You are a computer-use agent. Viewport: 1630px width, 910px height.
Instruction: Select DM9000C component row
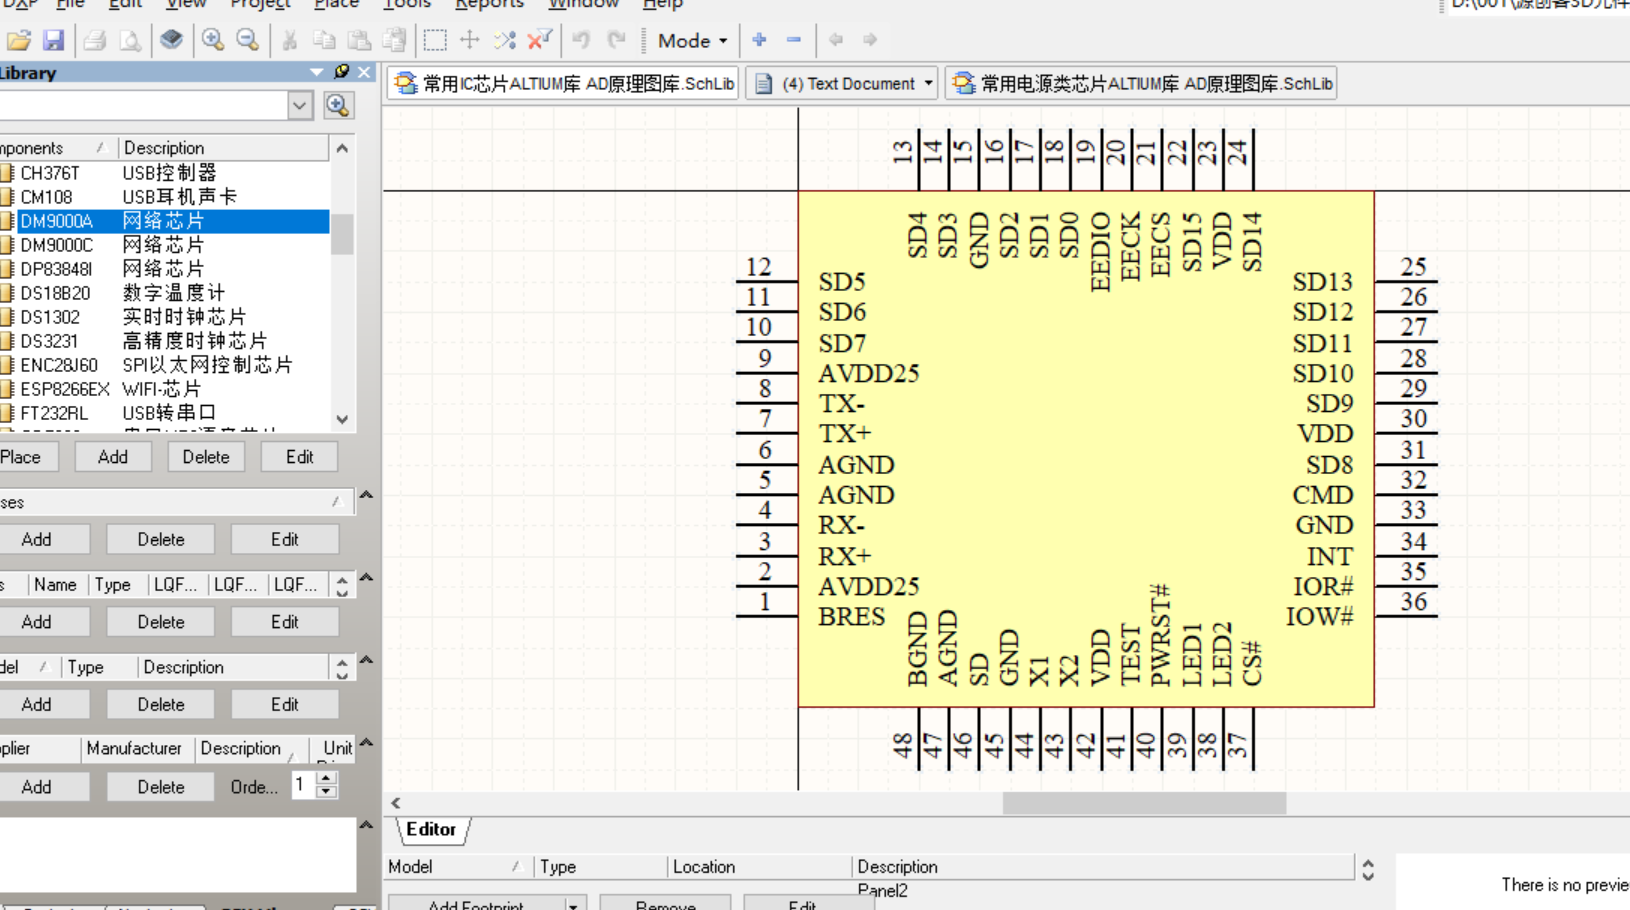165,245
